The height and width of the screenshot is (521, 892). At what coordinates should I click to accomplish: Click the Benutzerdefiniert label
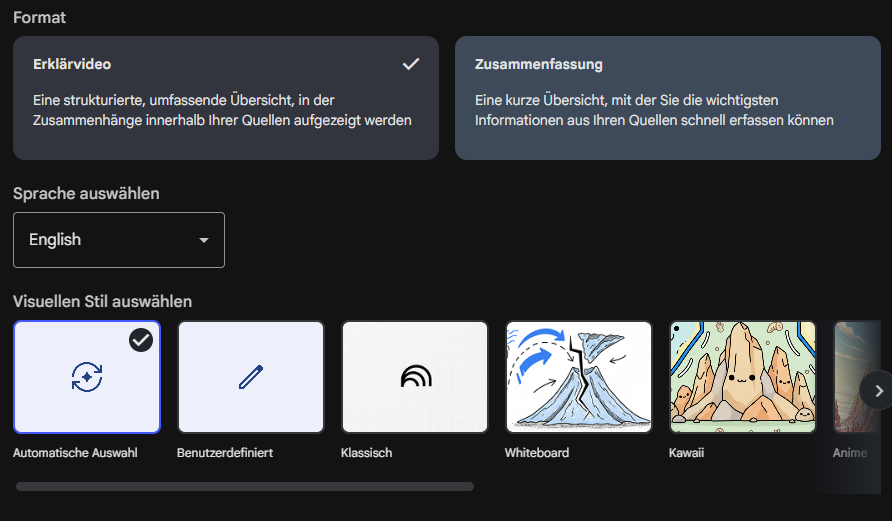pos(225,453)
